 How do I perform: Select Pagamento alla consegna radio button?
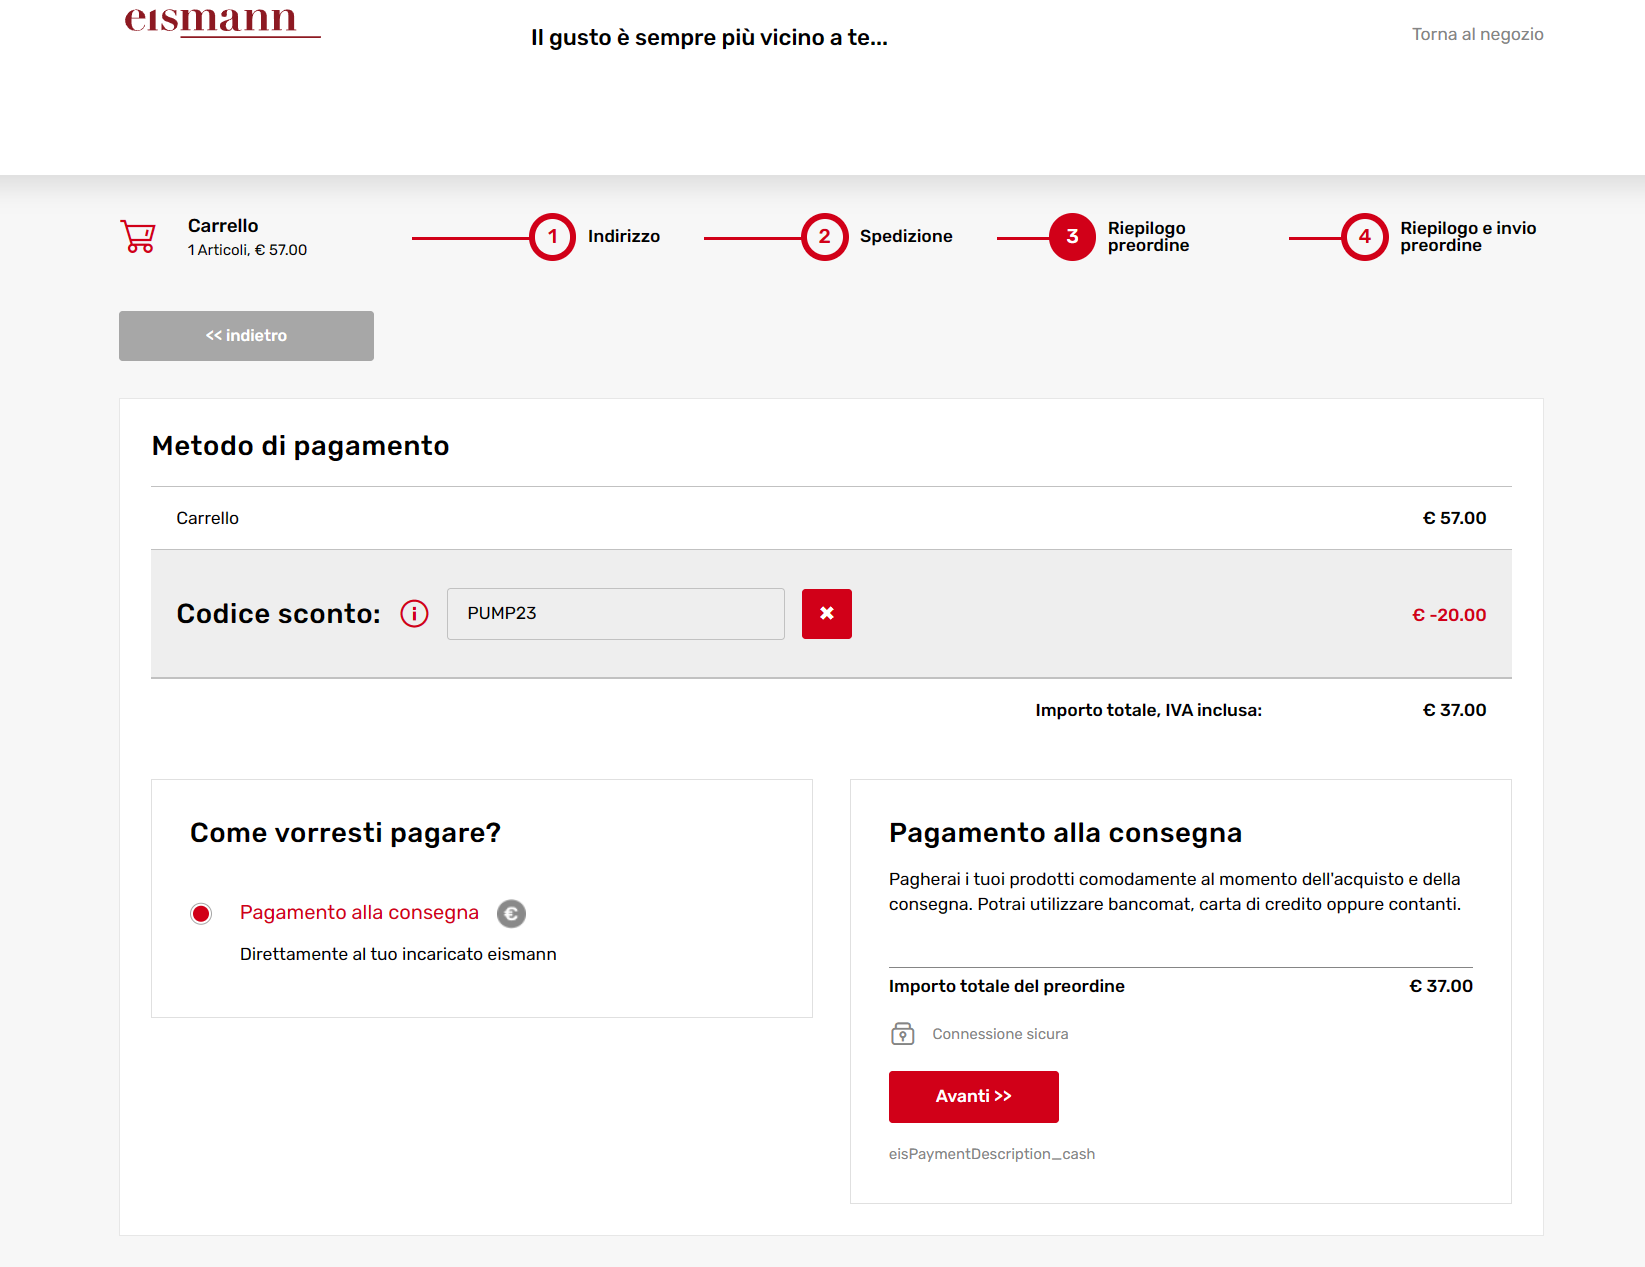(201, 913)
